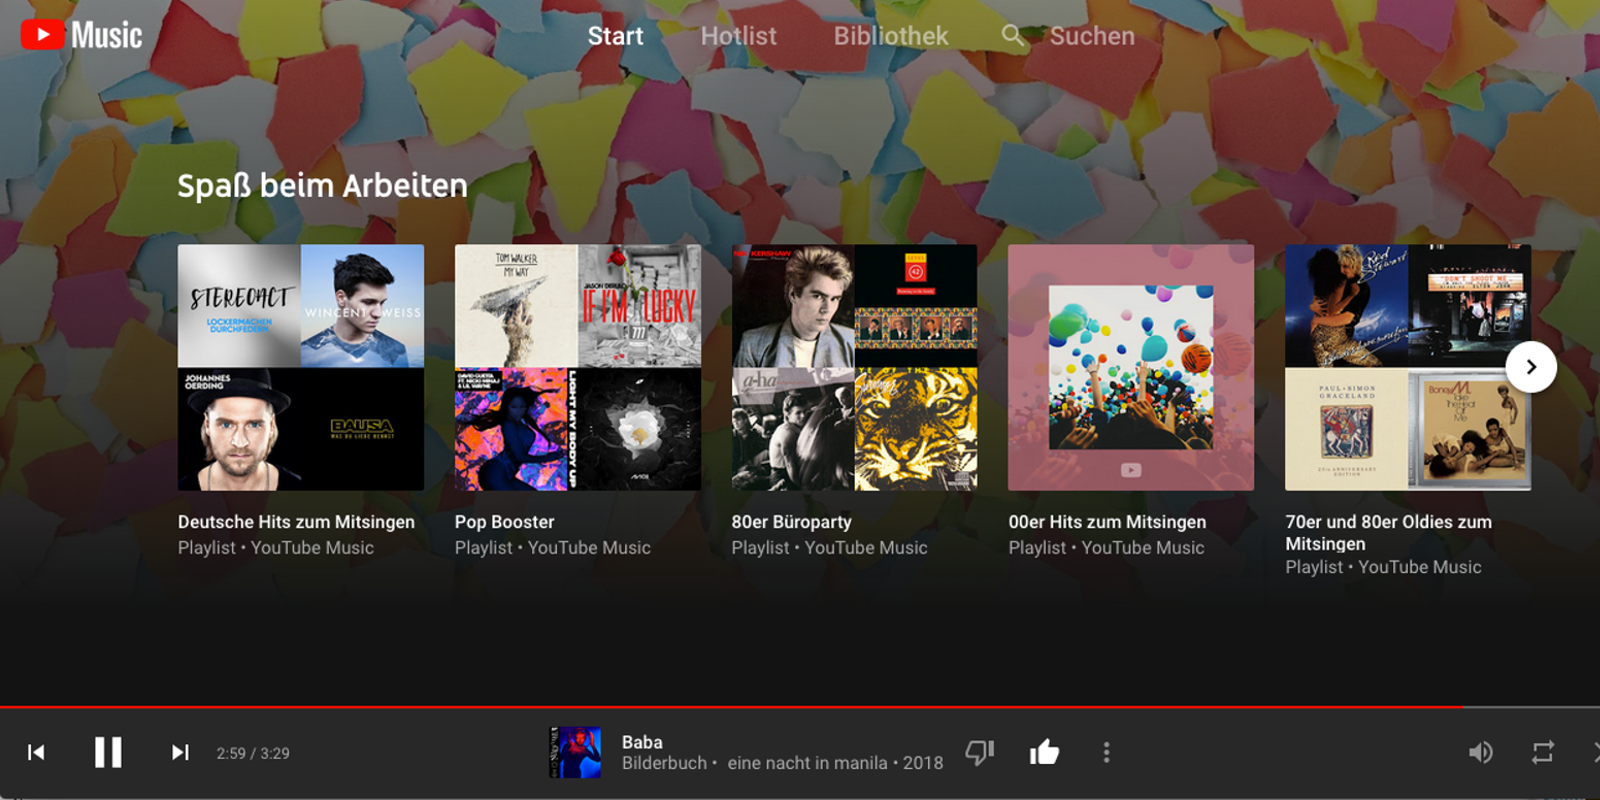This screenshot has height=800, width=1600.
Task: Pause the currently playing song
Action: [x=108, y=752]
